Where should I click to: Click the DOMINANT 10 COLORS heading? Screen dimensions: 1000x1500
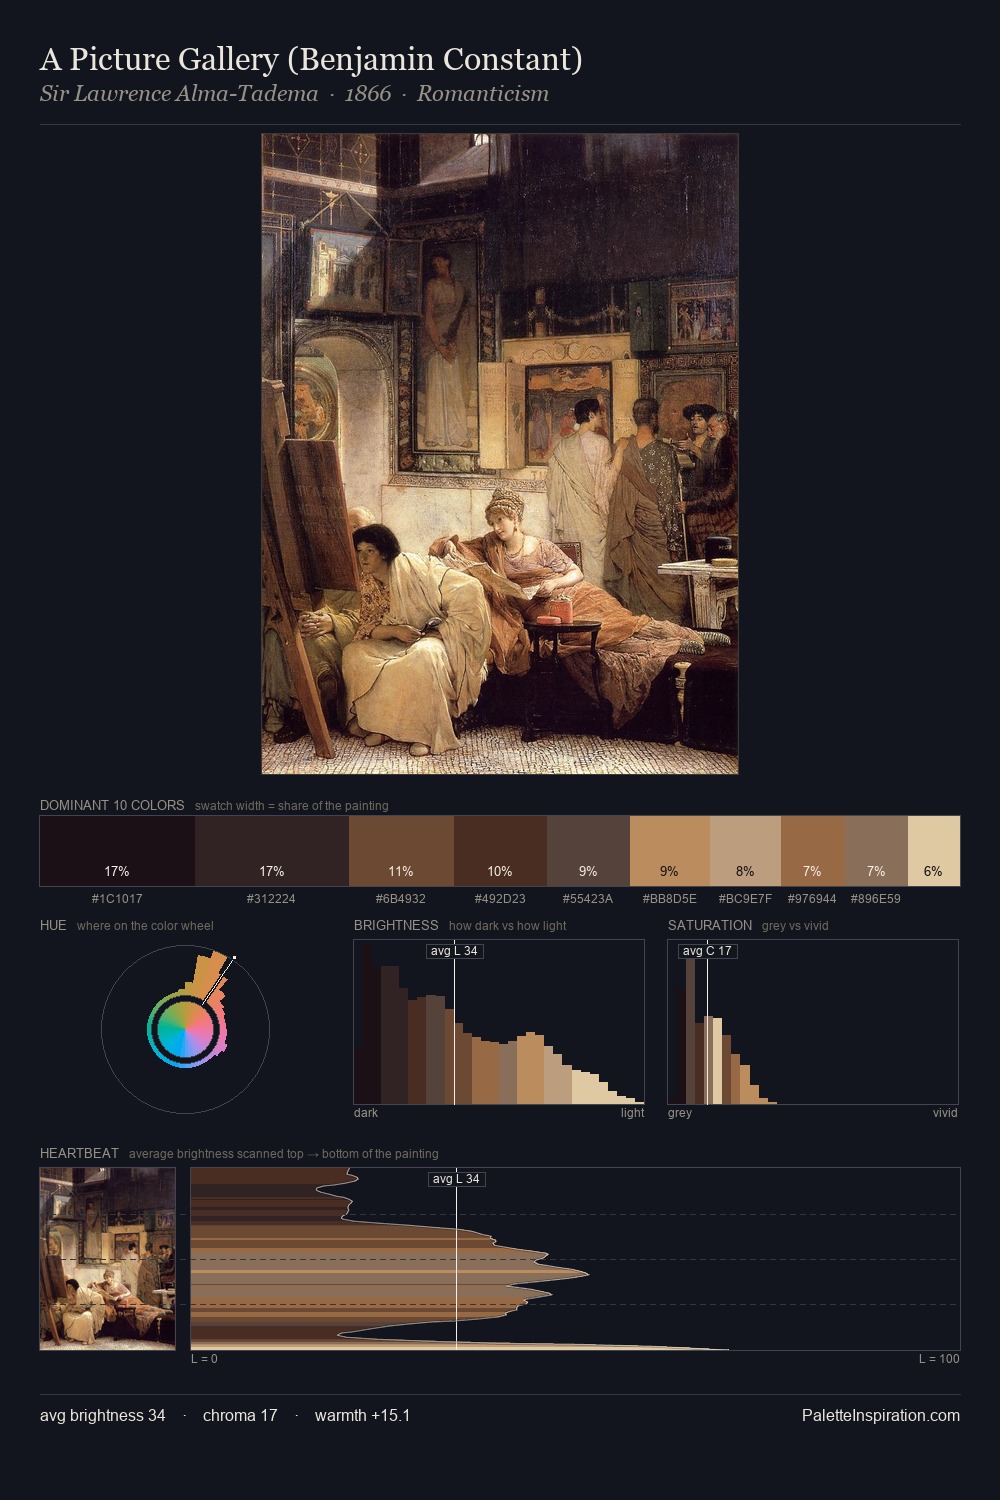112,805
